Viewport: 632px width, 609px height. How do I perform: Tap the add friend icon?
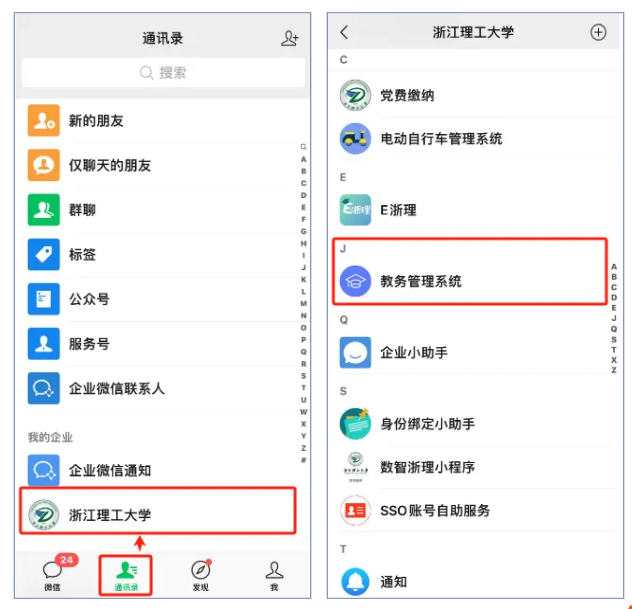(290, 38)
